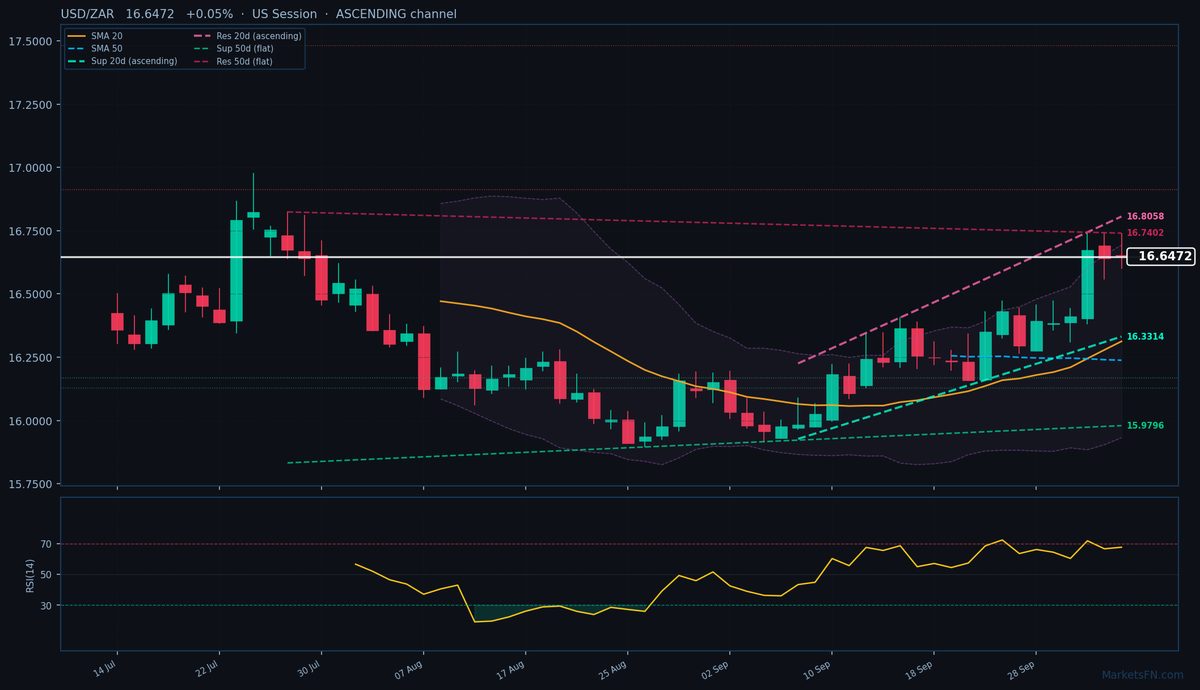Click the ASCENDING channel title text
1200x690 pixels.
click(x=396, y=14)
